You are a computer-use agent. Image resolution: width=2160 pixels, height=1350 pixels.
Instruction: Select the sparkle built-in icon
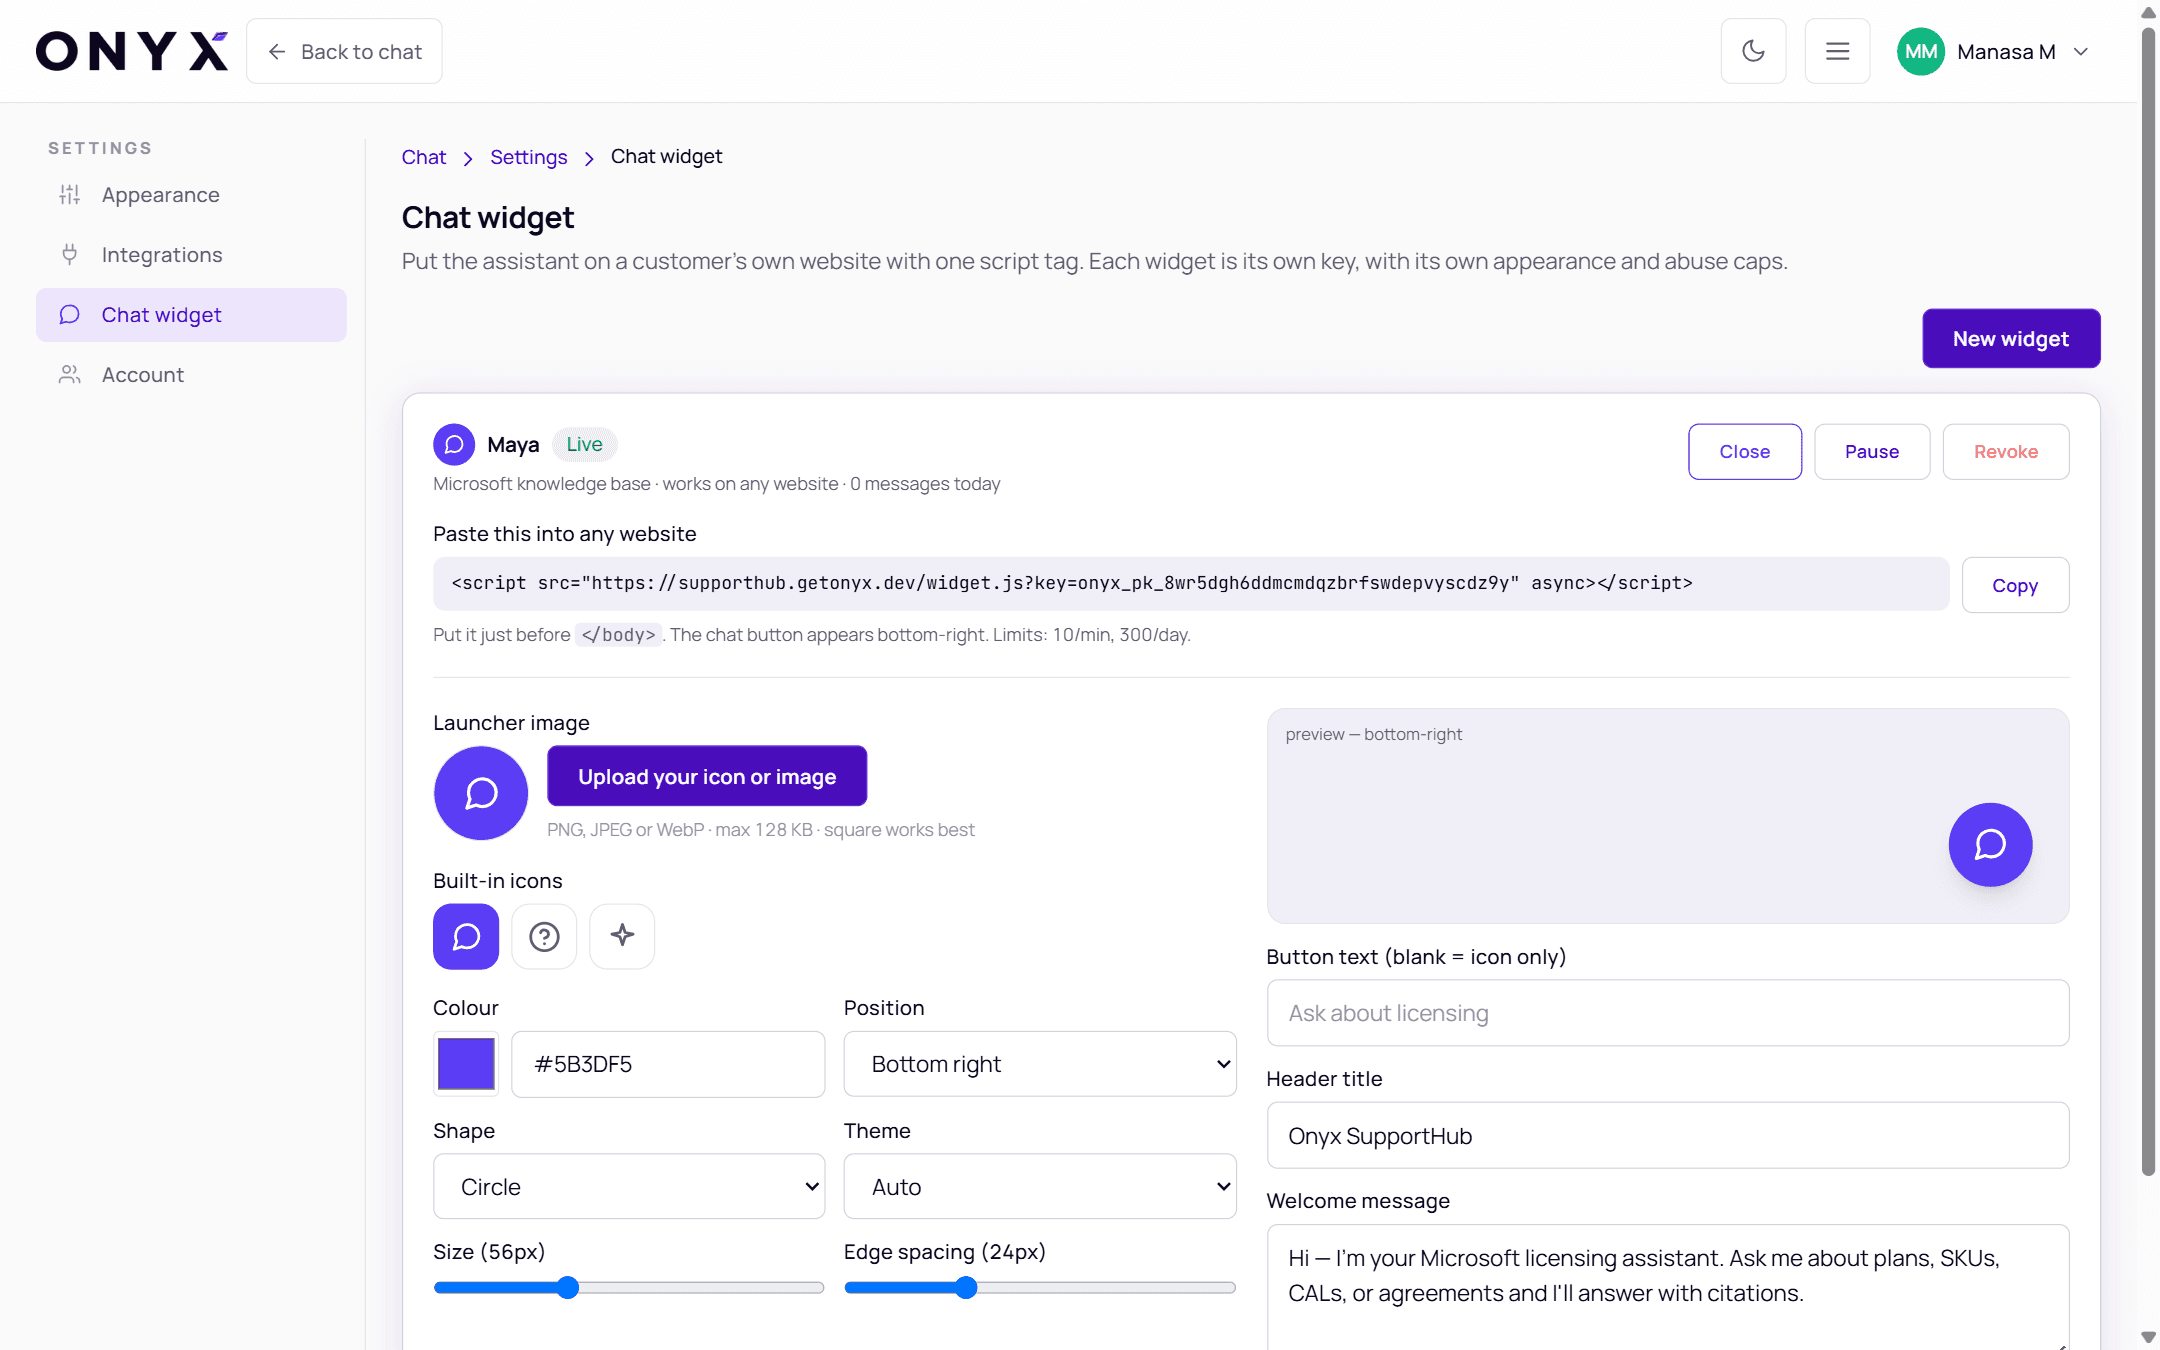622,937
